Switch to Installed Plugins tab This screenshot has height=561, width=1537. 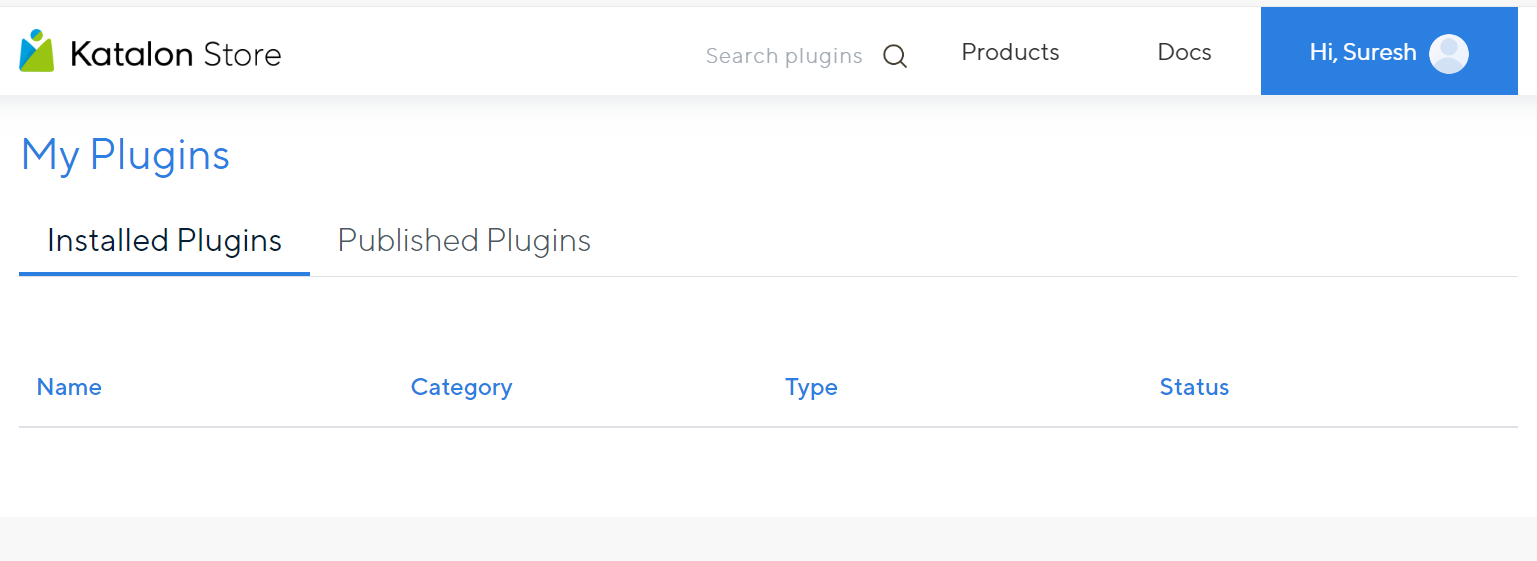coord(164,241)
